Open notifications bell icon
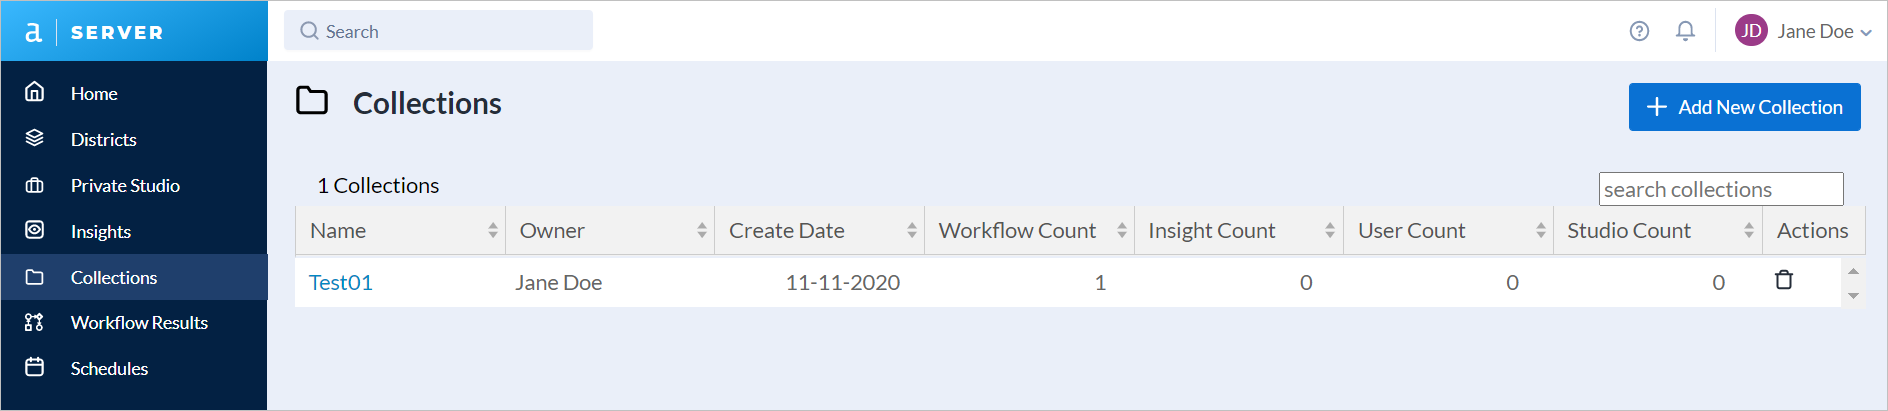 point(1685,31)
